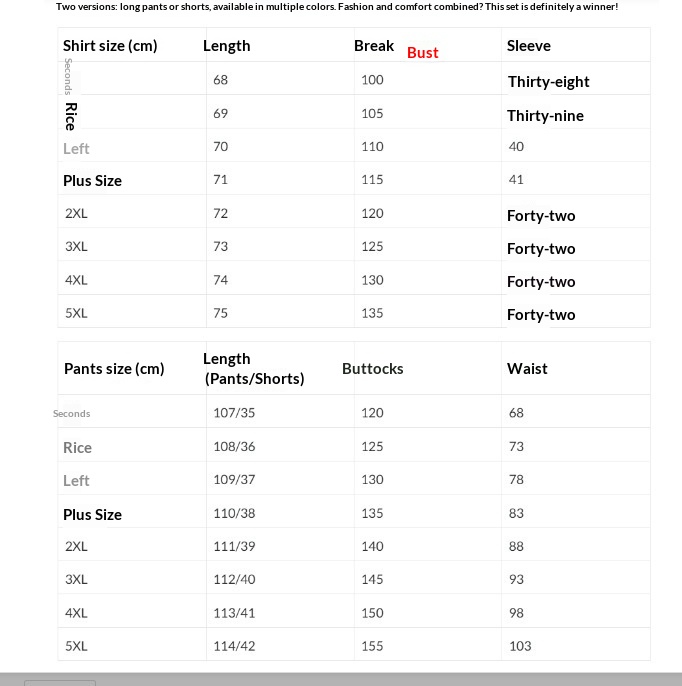Click the 107/35 pants length cell
Viewport: 682px width, 686px height.
(234, 413)
